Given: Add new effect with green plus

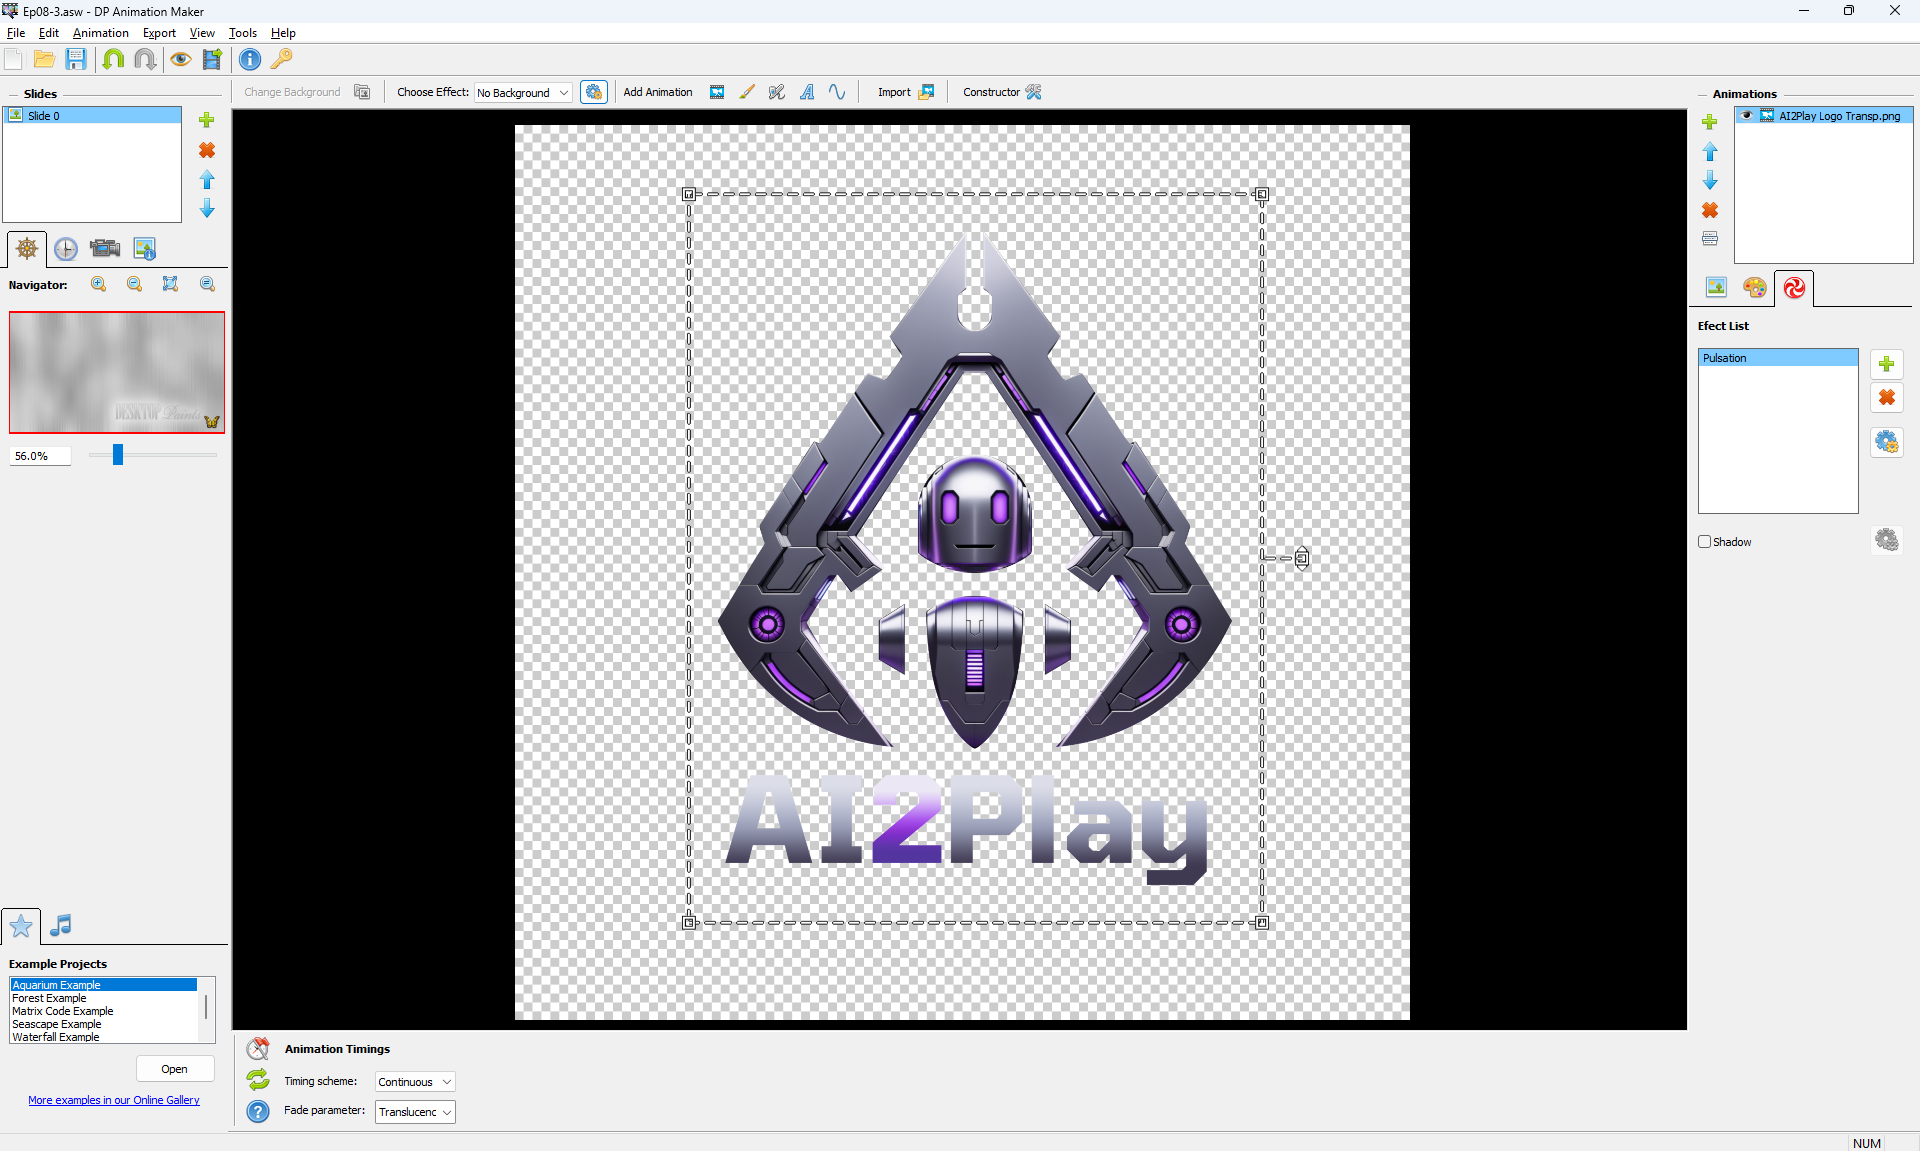Looking at the screenshot, I should (x=1886, y=364).
